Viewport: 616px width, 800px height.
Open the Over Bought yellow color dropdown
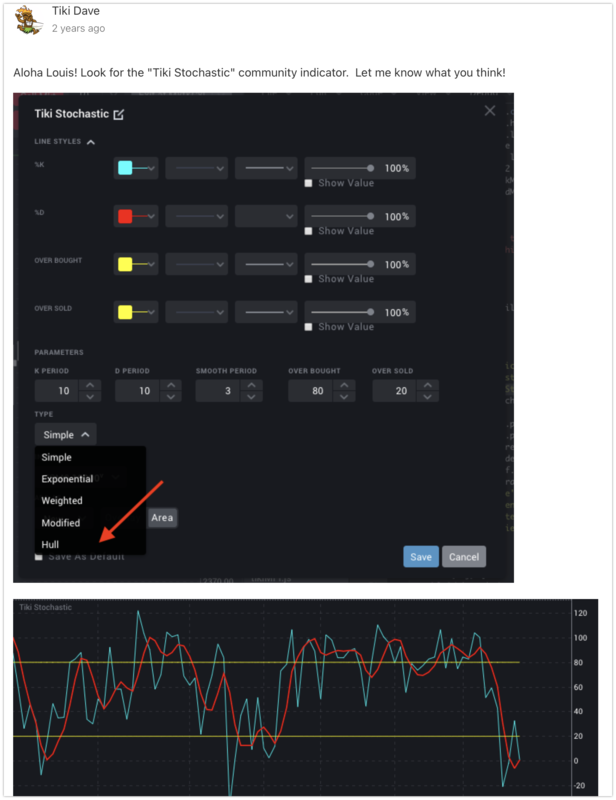pyautogui.click(x=136, y=264)
